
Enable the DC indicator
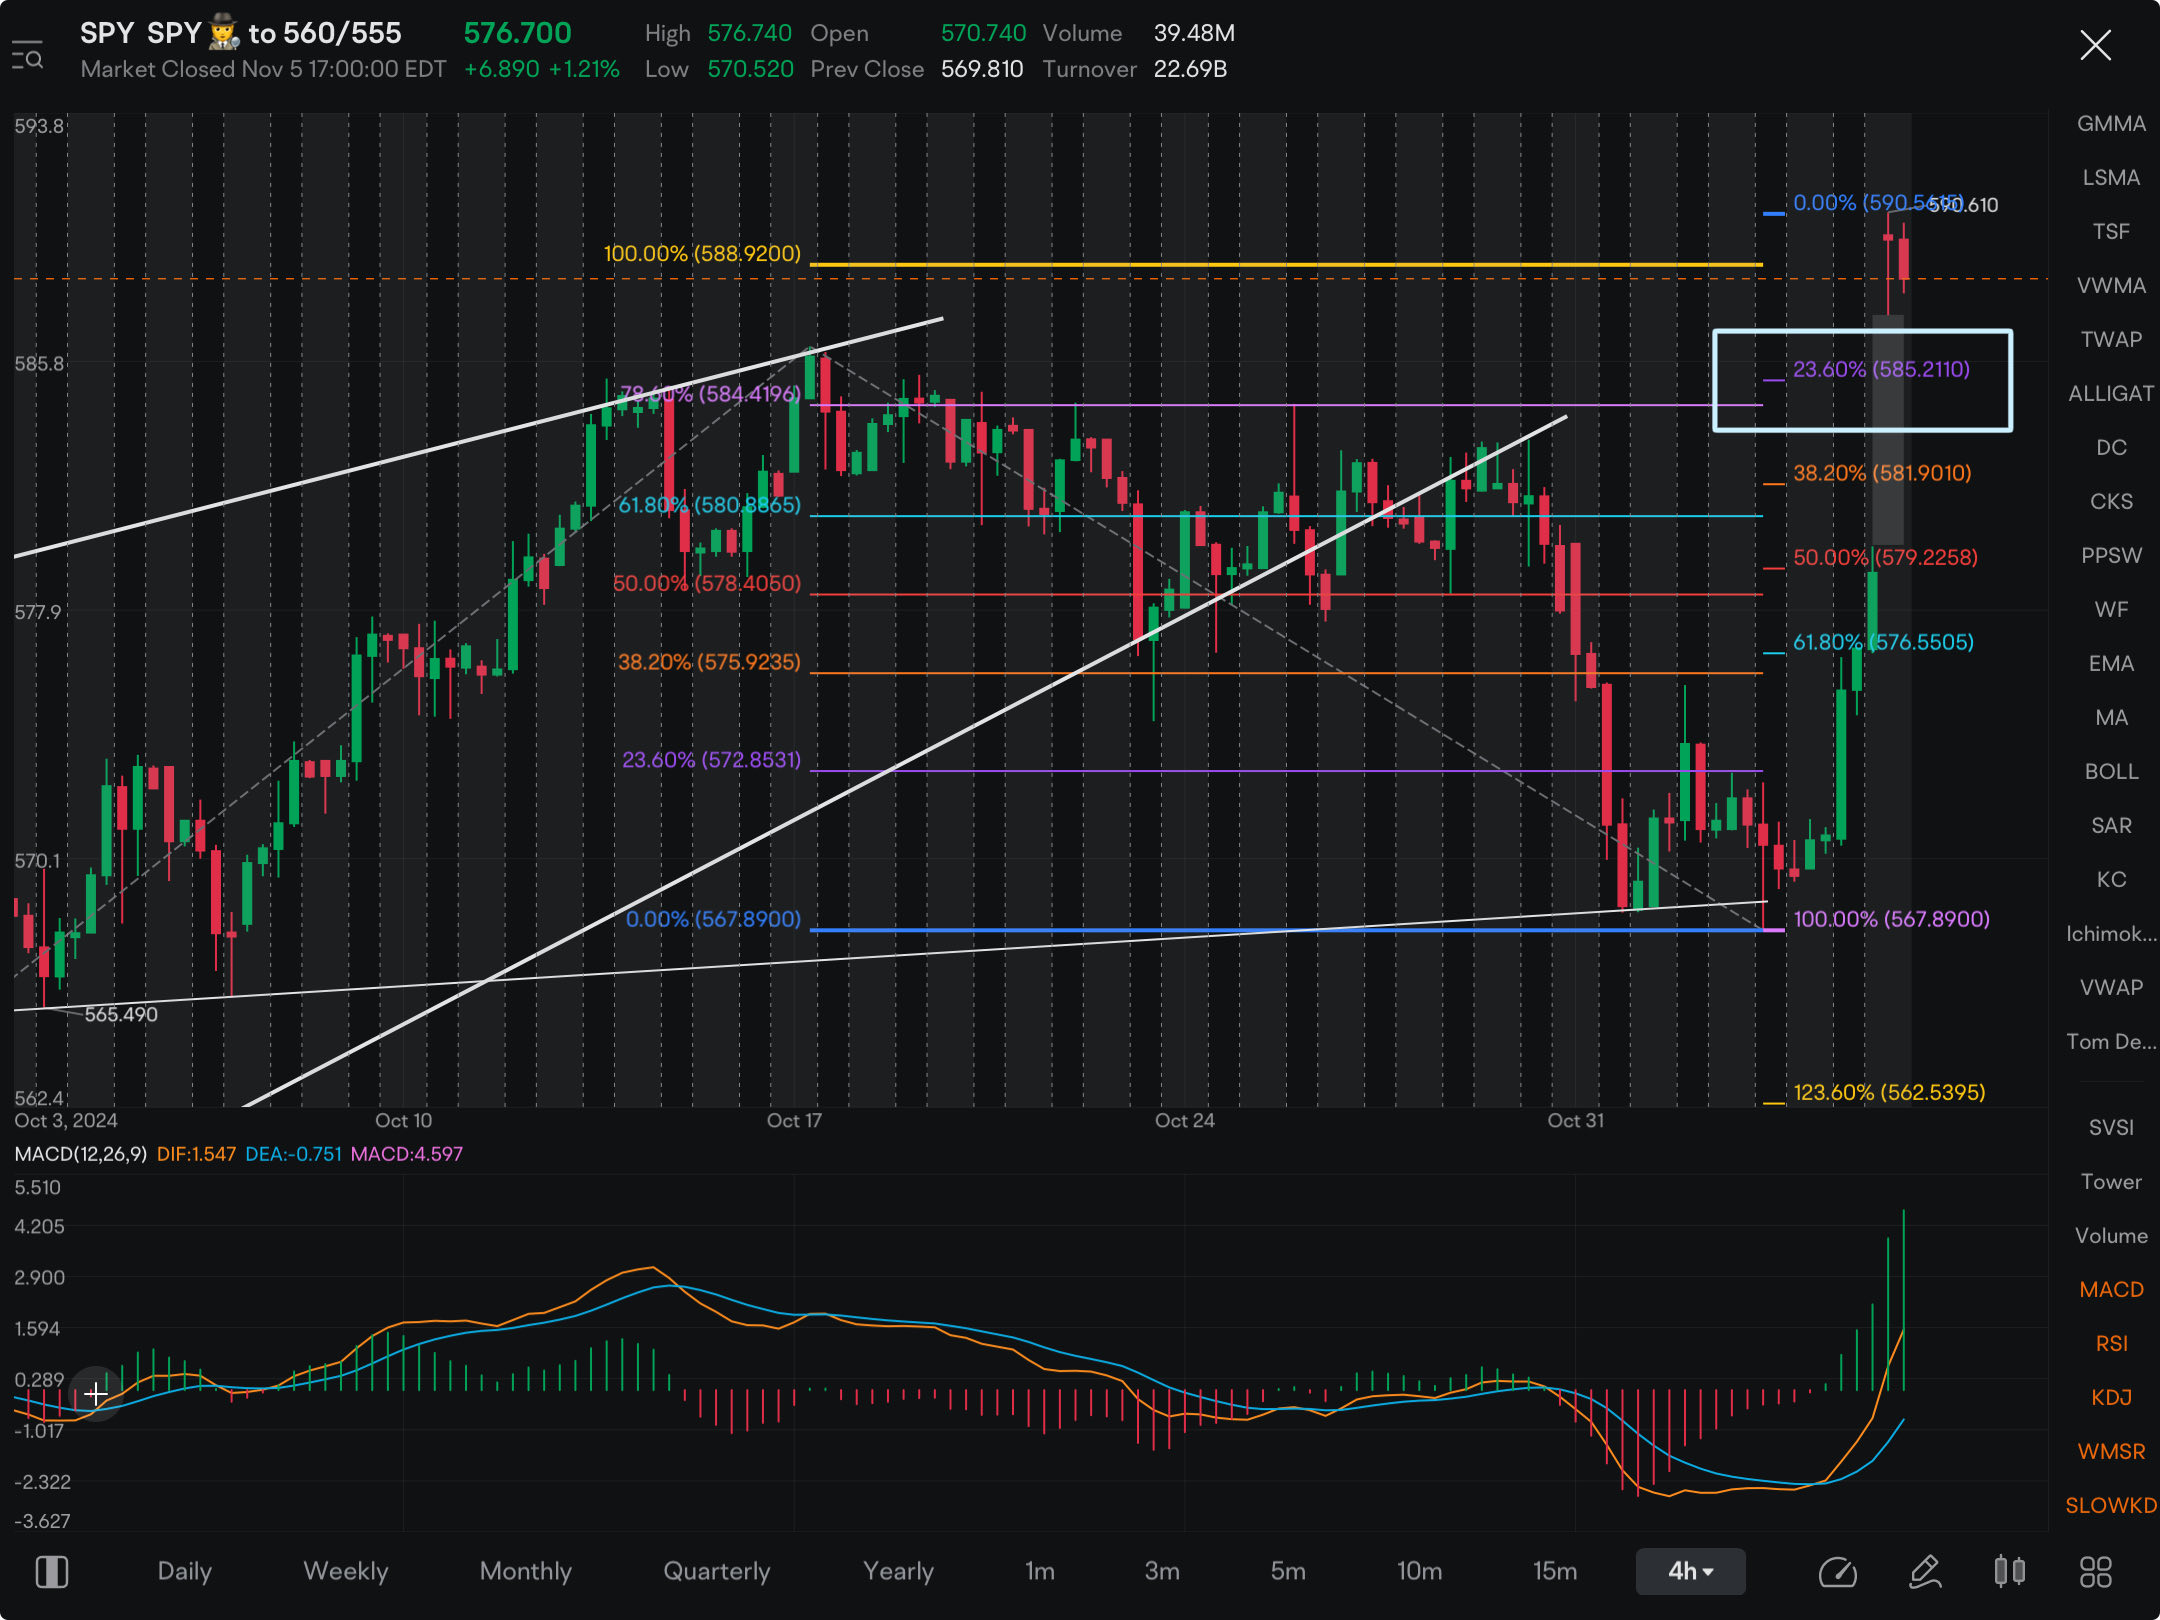2111,448
